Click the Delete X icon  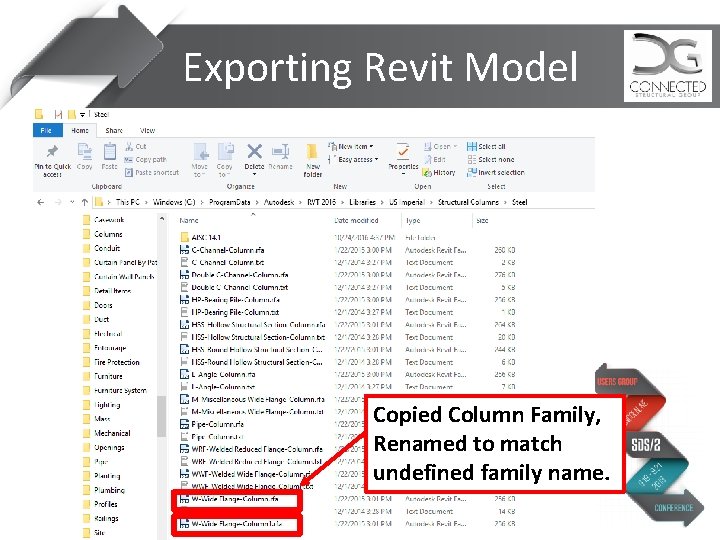coord(254,151)
